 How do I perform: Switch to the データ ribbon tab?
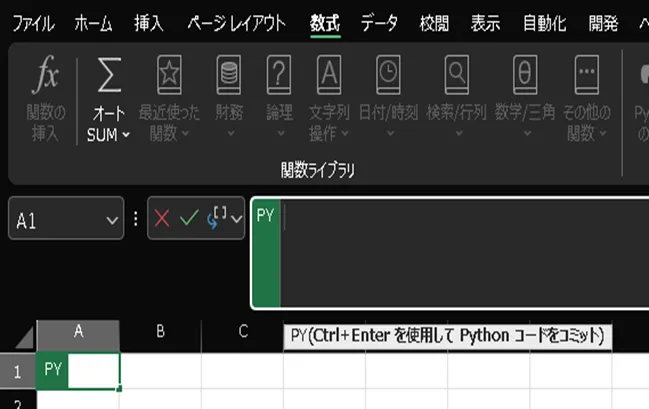pyautogui.click(x=379, y=23)
